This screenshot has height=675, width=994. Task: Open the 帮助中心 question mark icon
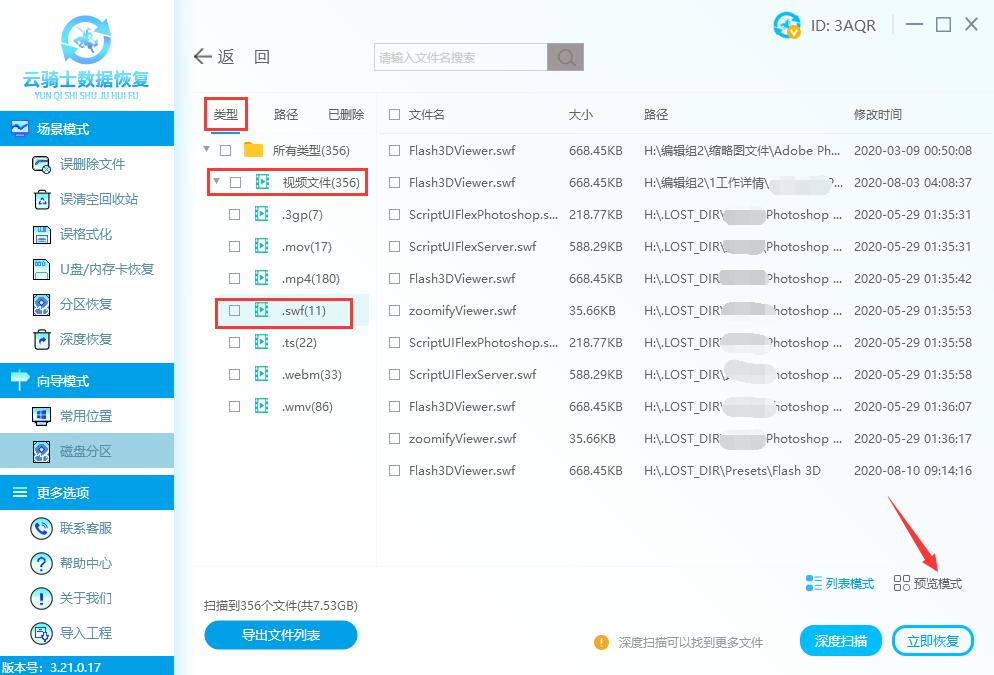(x=41, y=563)
